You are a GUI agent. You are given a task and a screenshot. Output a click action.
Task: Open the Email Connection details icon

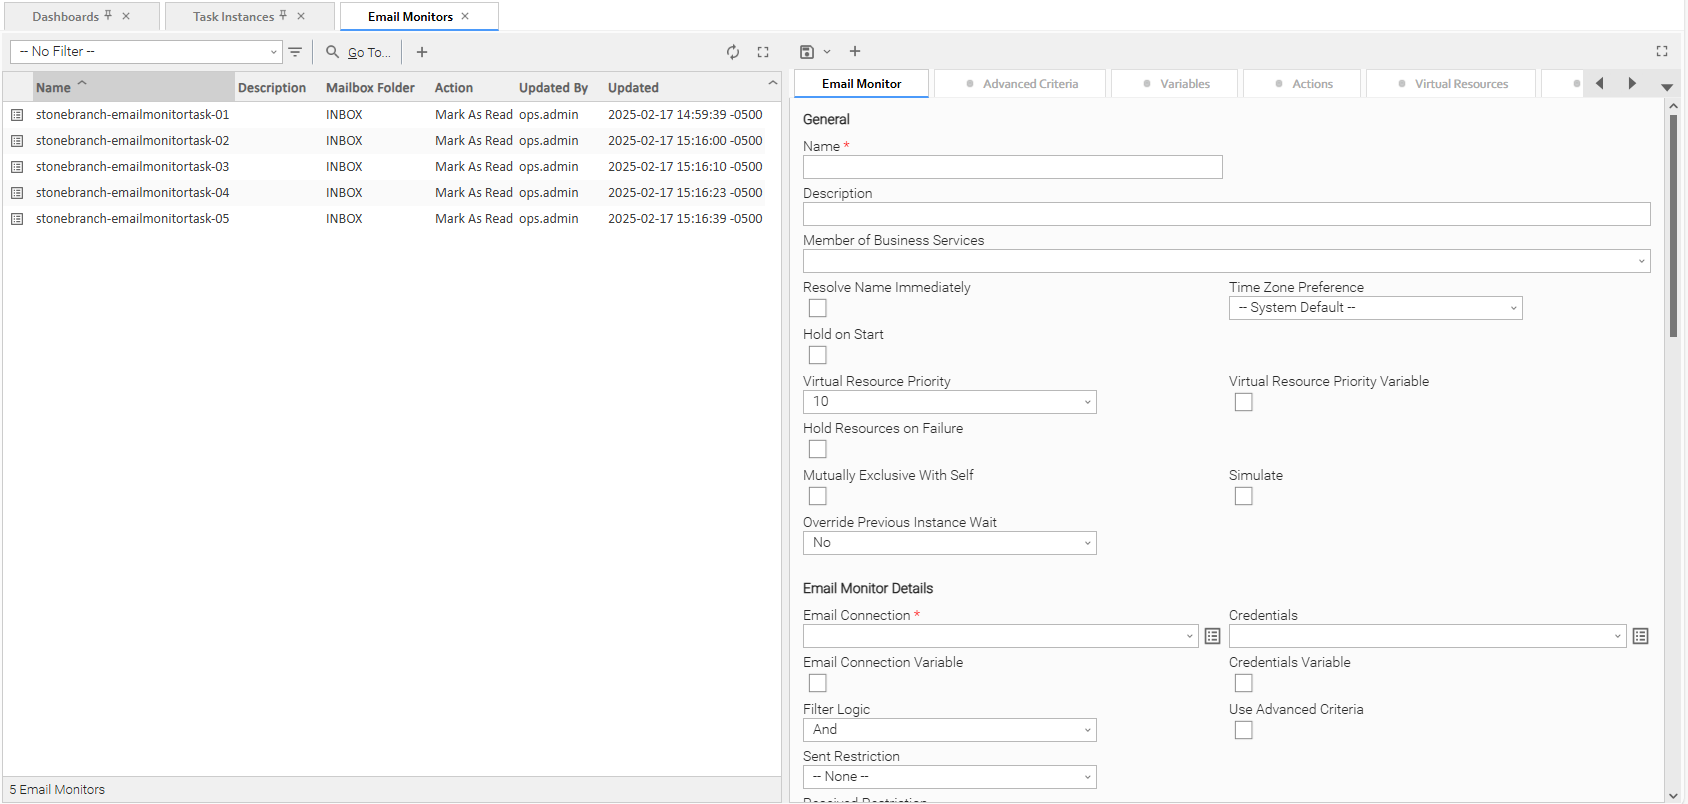(x=1212, y=636)
